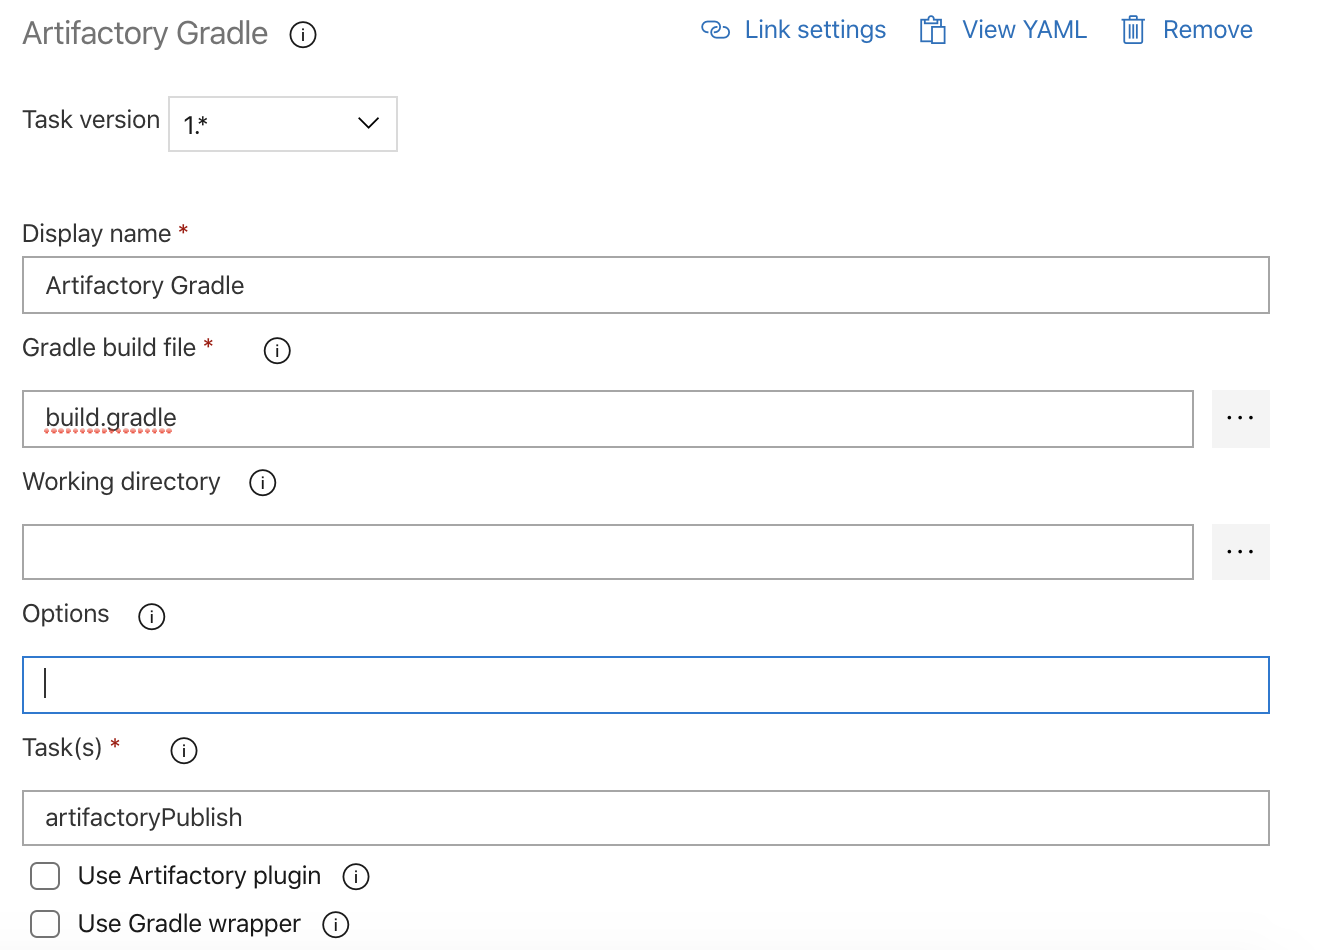Open the Task version dropdown
This screenshot has height=950, width=1323.
pyautogui.click(x=283, y=124)
